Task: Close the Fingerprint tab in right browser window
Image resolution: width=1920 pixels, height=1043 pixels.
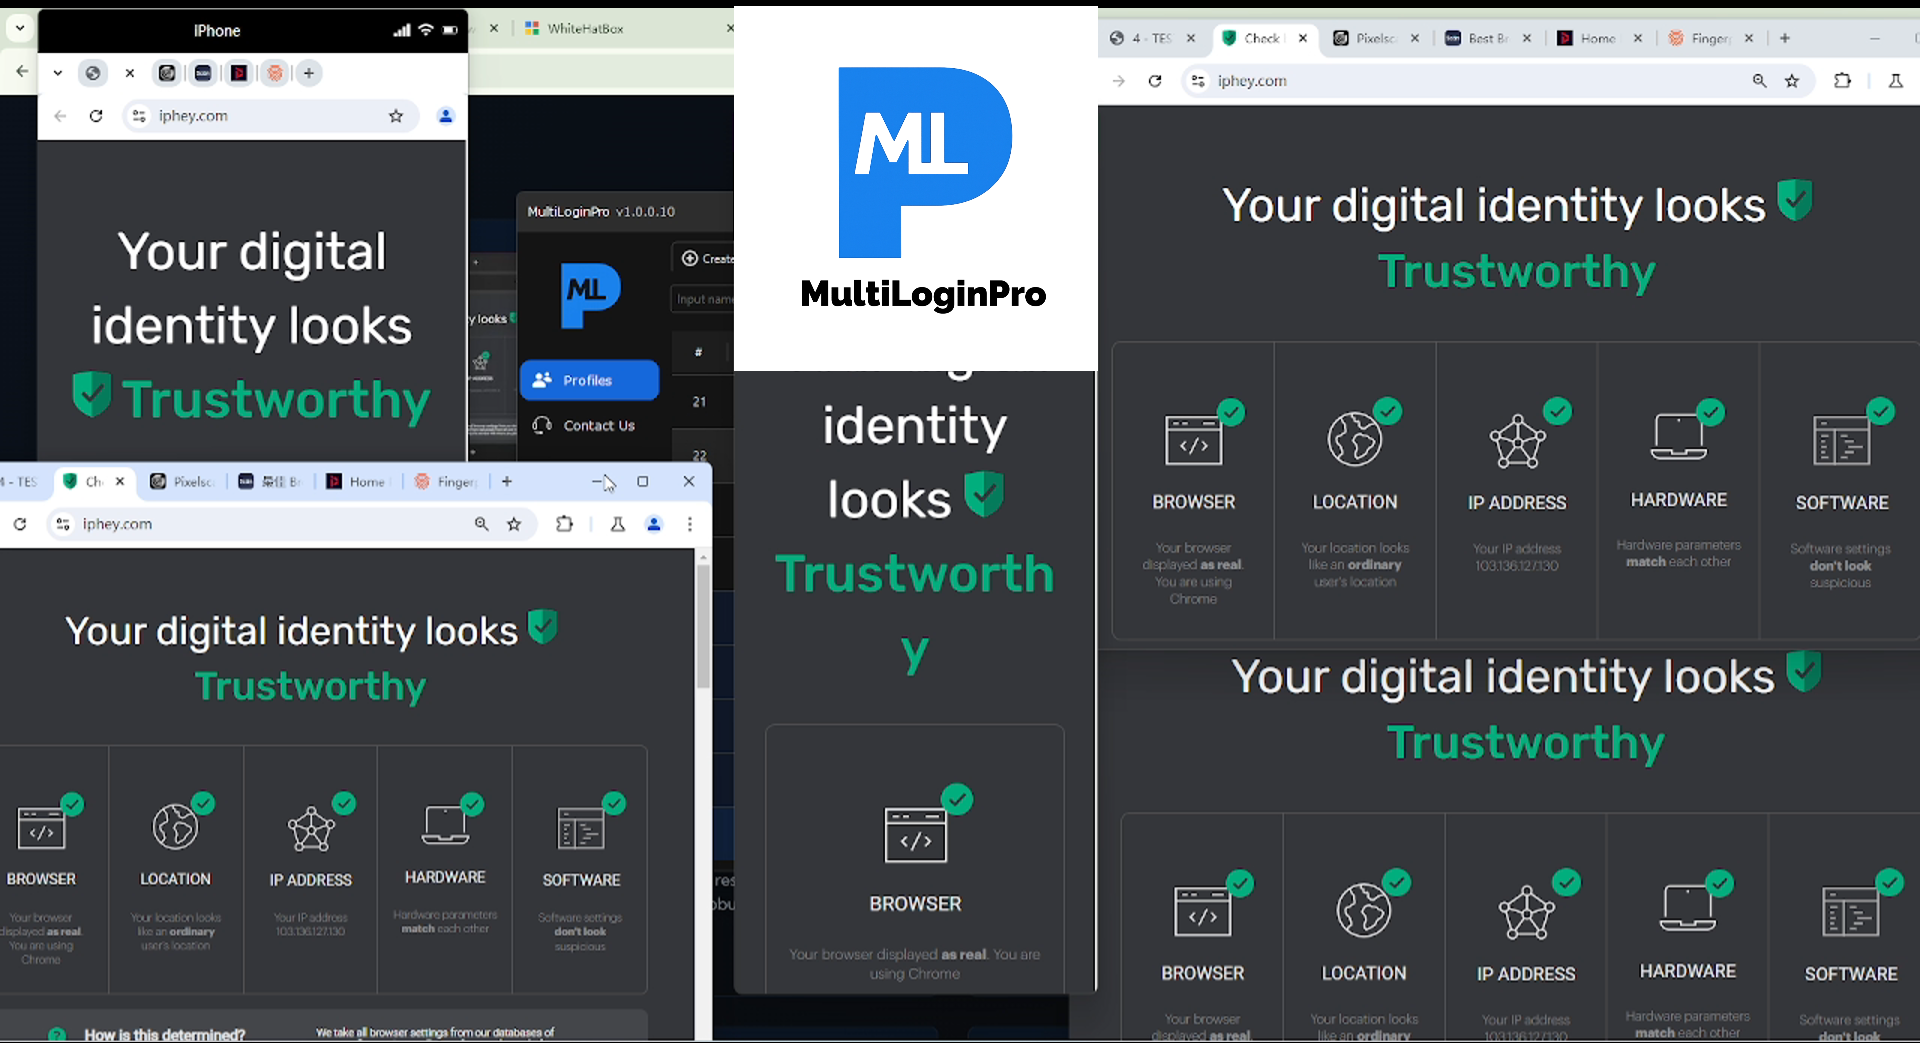Action: (1749, 38)
